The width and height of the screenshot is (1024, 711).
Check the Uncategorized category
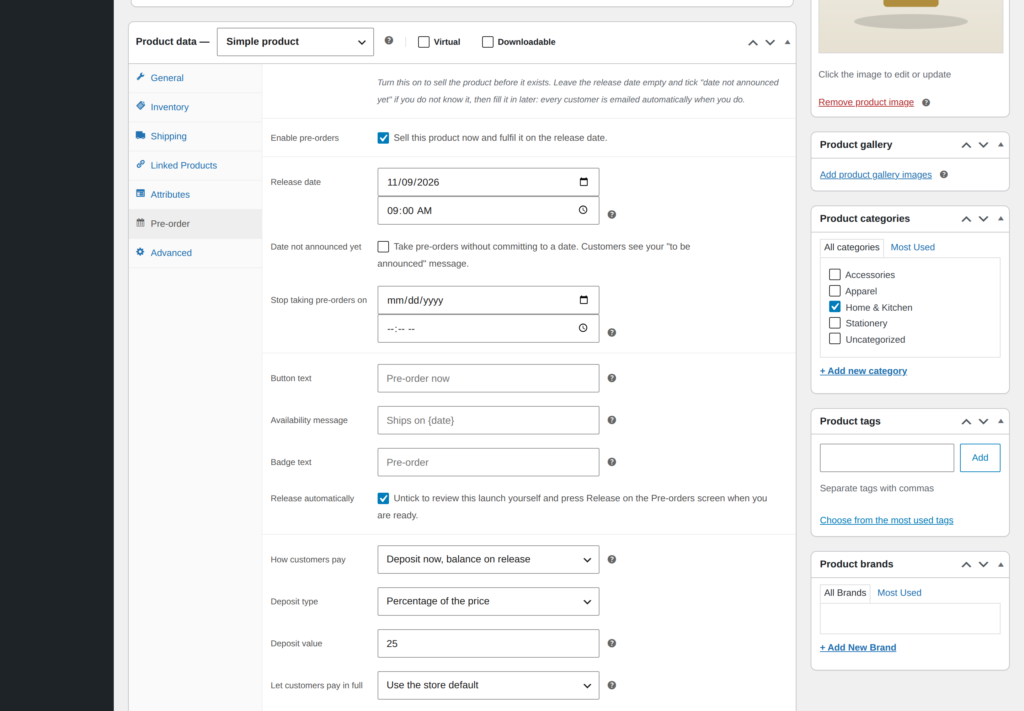pyautogui.click(x=835, y=339)
